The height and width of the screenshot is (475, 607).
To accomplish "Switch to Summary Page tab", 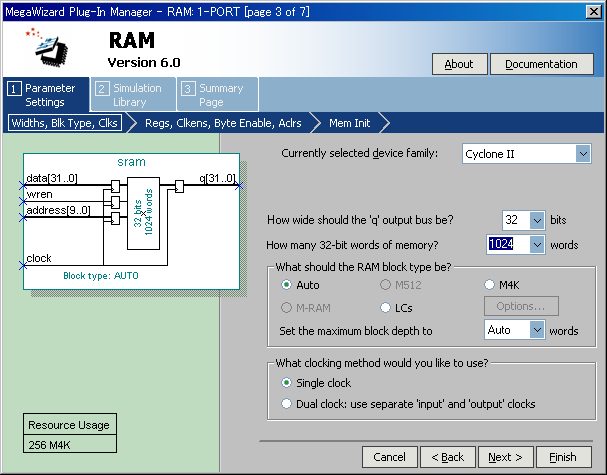I will (x=218, y=95).
